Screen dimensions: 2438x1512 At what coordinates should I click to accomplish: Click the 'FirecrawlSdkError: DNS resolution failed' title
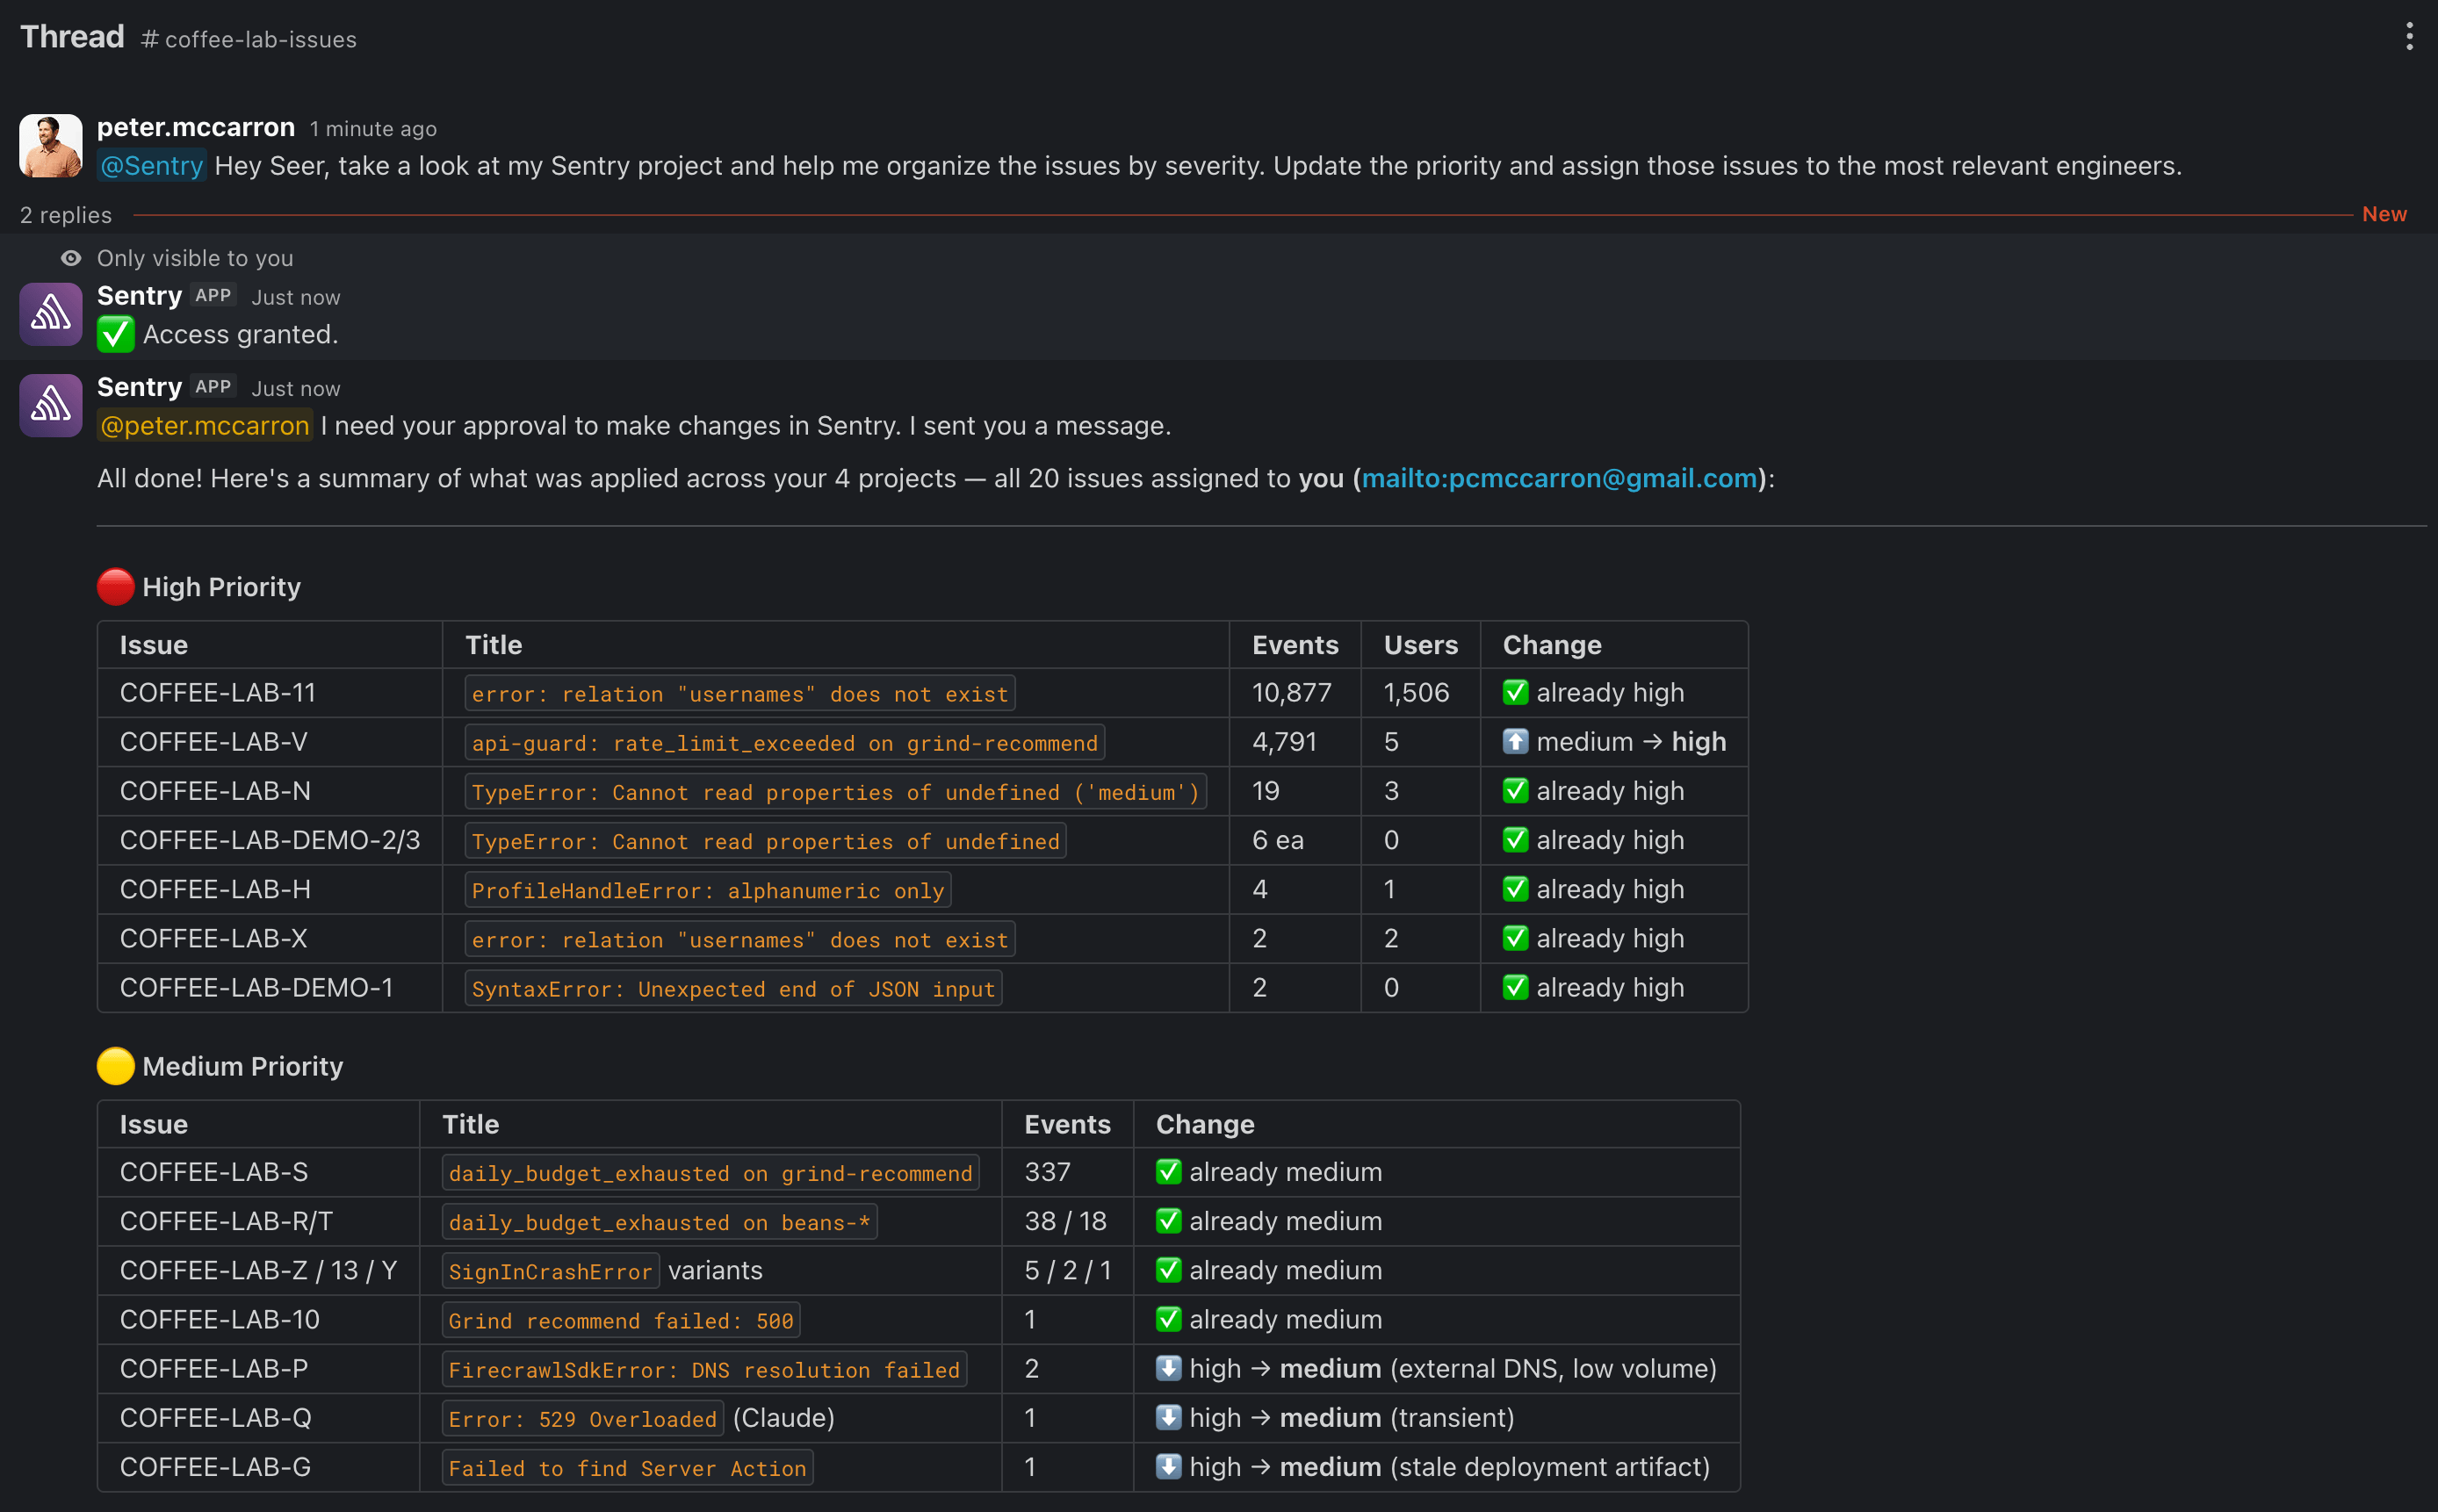coord(705,1370)
